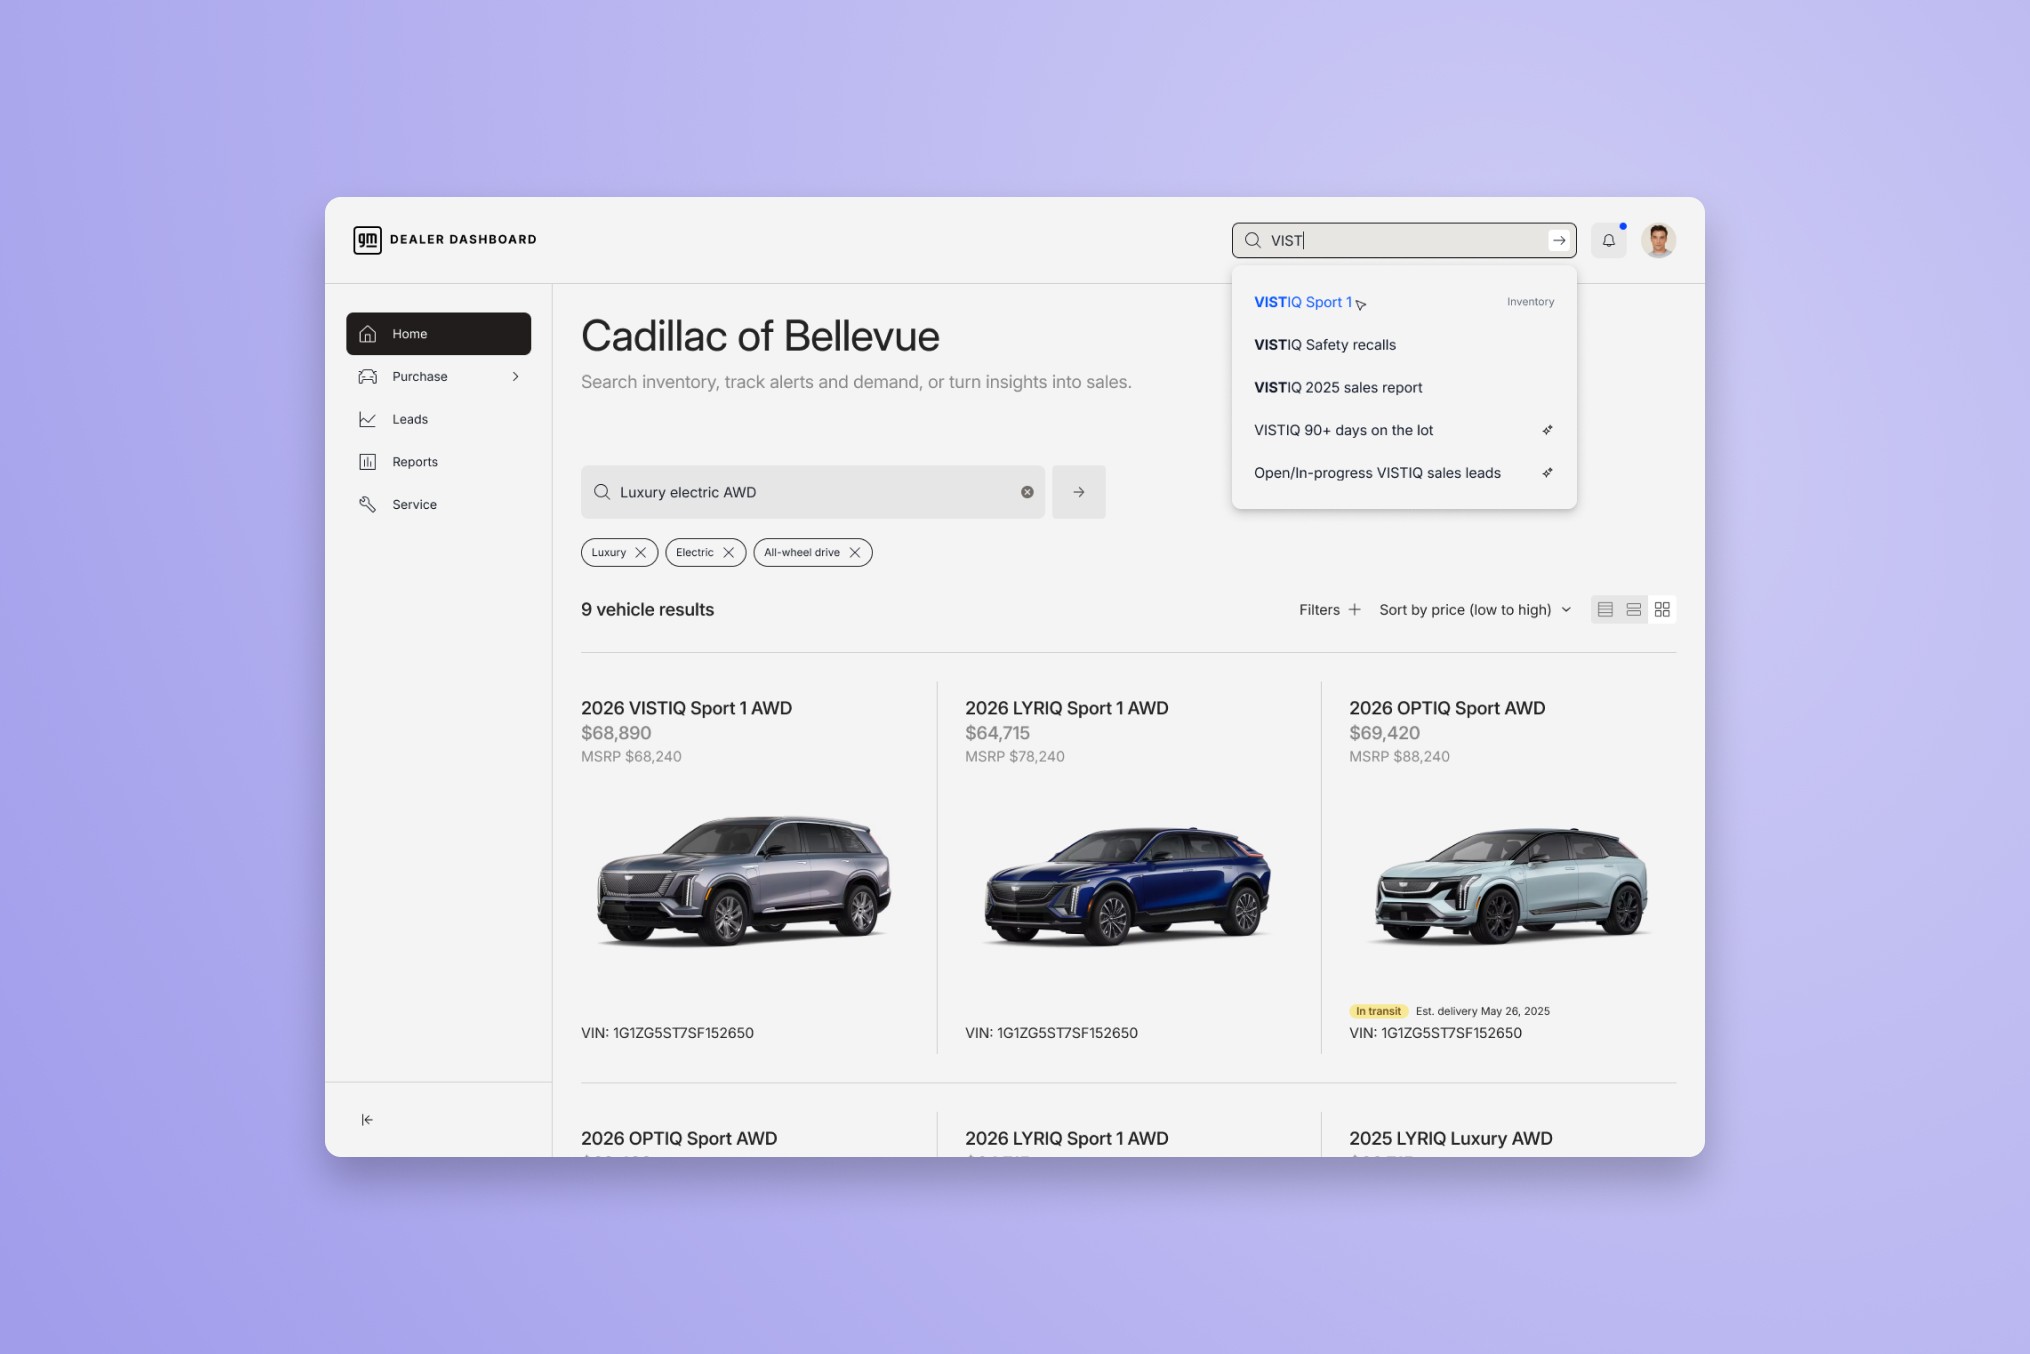Image resolution: width=2030 pixels, height=1354 pixels.
Task: Click the GM logo icon
Action: click(x=367, y=240)
